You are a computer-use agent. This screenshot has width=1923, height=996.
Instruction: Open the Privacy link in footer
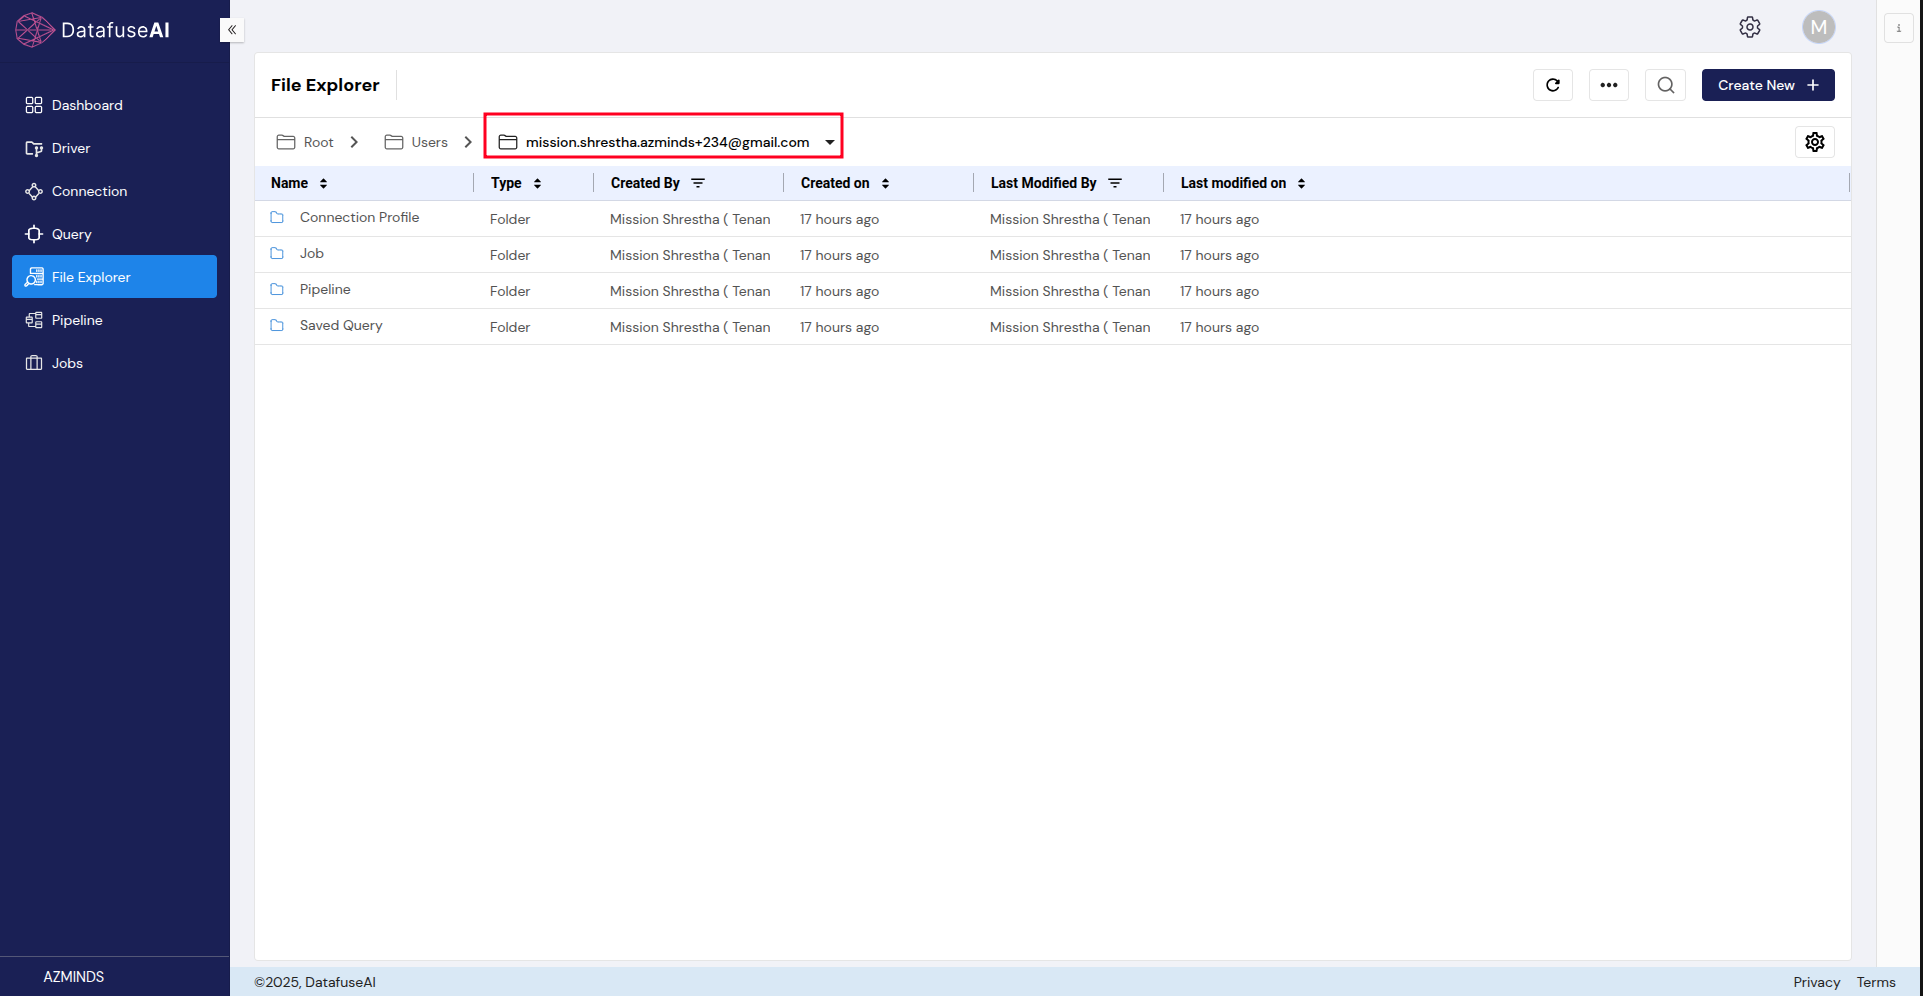click(x=1816, y=982)
